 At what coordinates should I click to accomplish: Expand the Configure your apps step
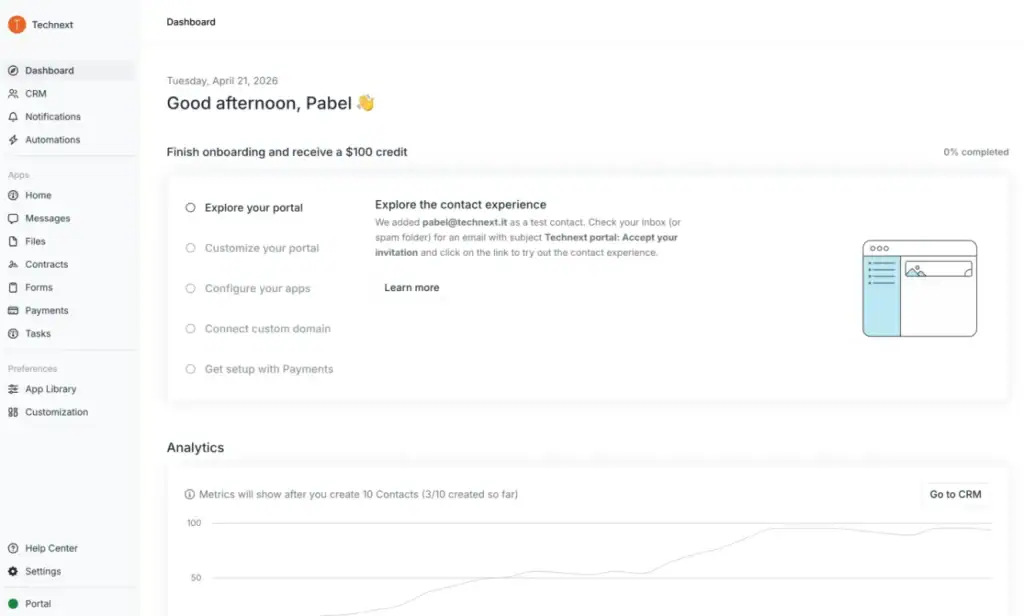190,287
